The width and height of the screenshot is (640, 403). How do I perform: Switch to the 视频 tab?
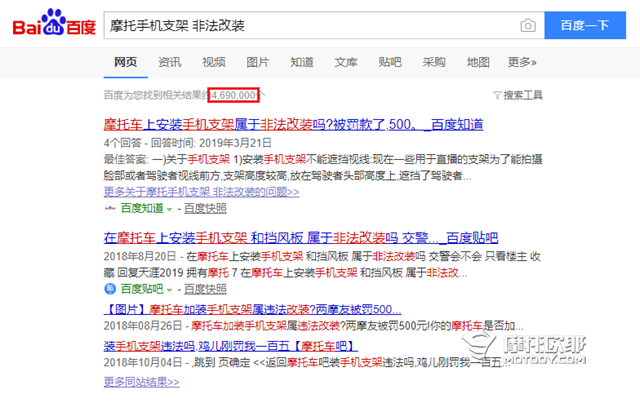coord(213,62)
